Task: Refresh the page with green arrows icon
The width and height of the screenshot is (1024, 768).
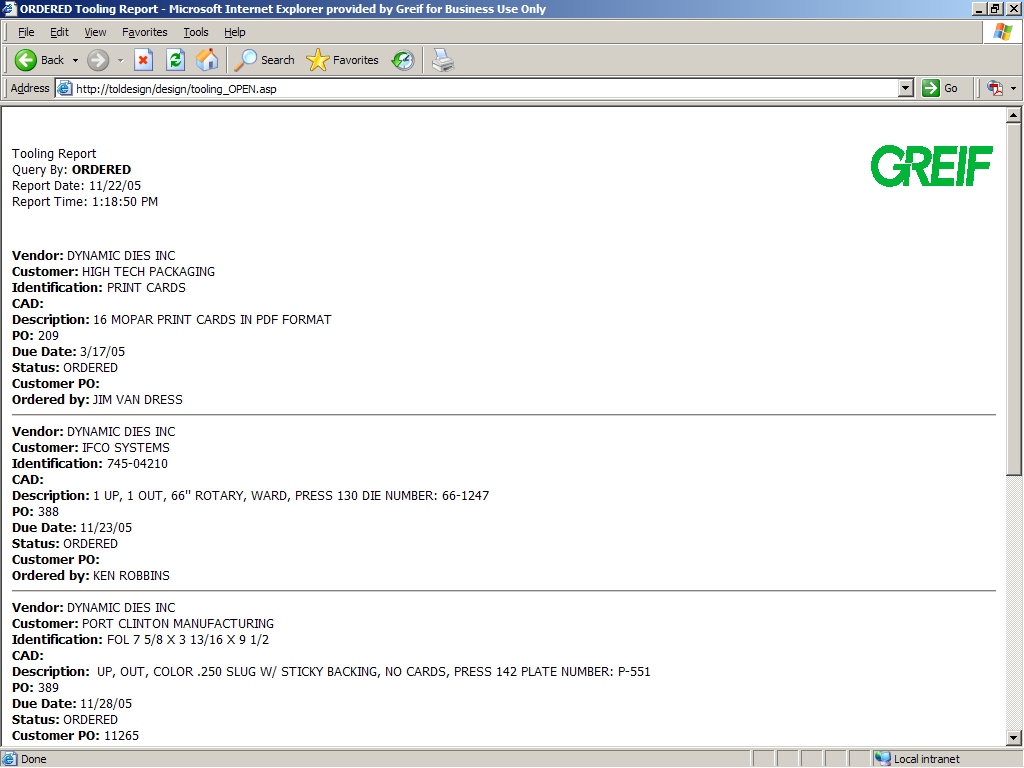Action: (175, 60)
